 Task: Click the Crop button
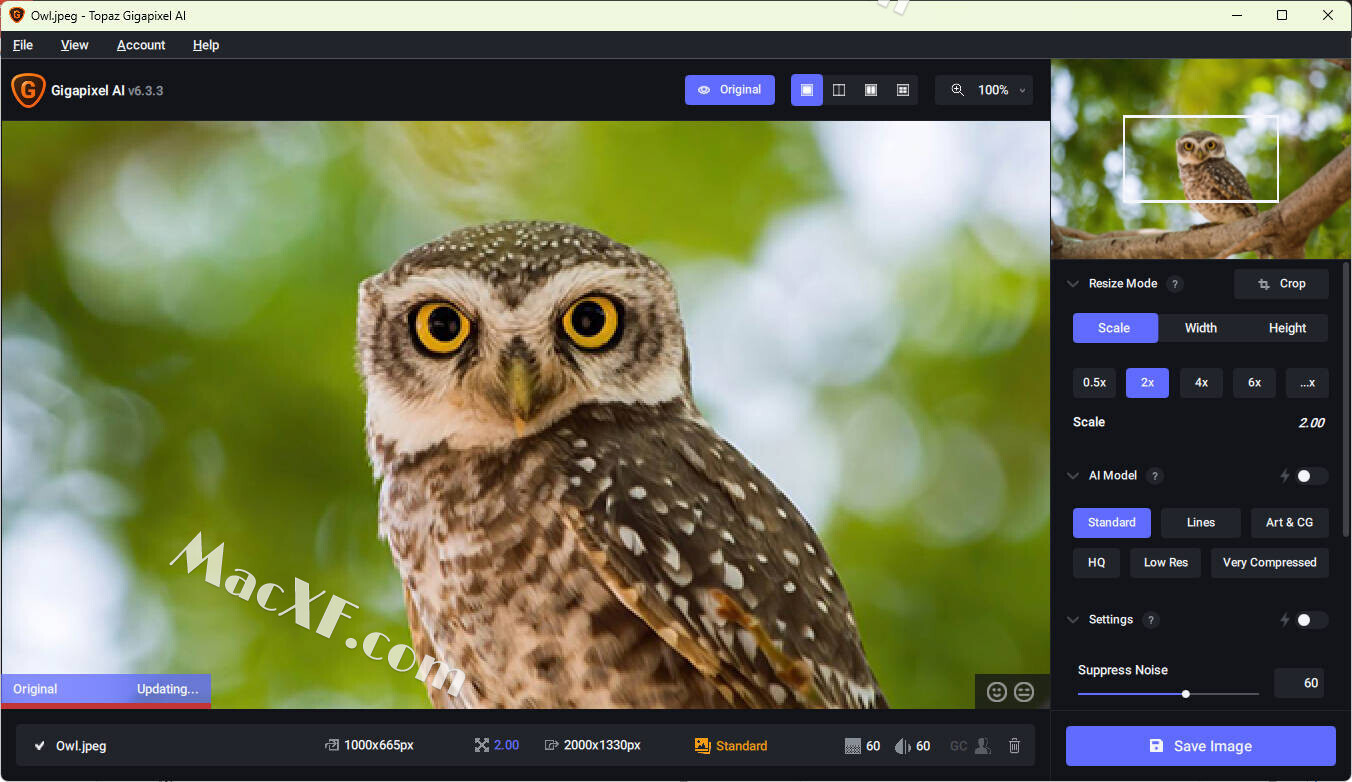pos(1281,284)
